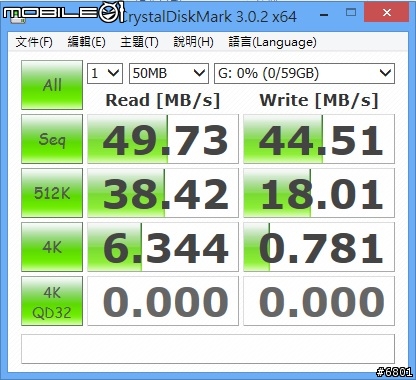The height and width of the screenshot is (380, 416).
Task: Open the 編輯(E) menu
Action: [x=87, y=42]
